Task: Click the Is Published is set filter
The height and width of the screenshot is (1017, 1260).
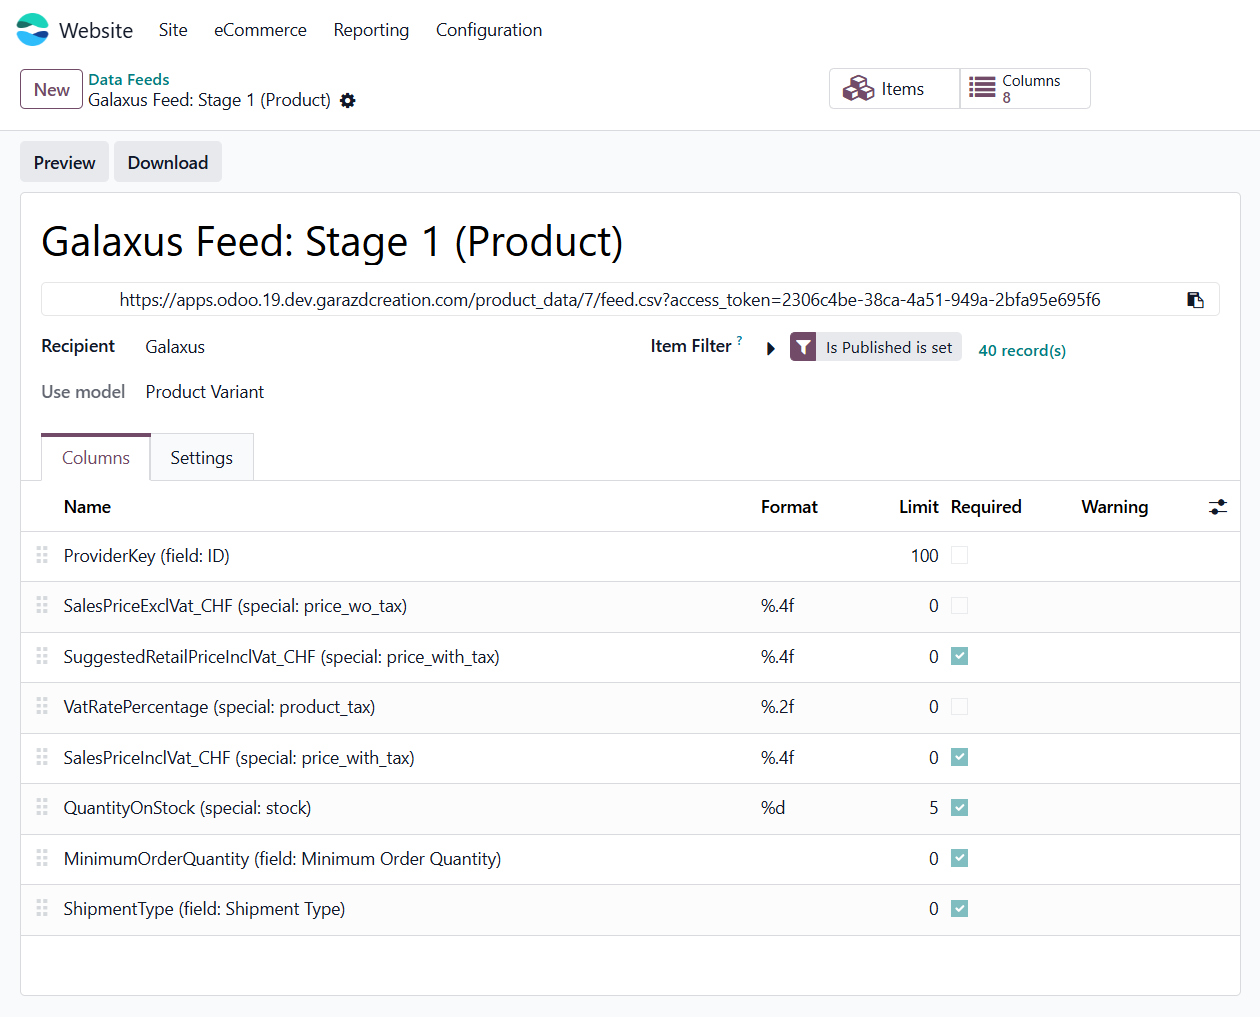Action: [x=889, y=347]
